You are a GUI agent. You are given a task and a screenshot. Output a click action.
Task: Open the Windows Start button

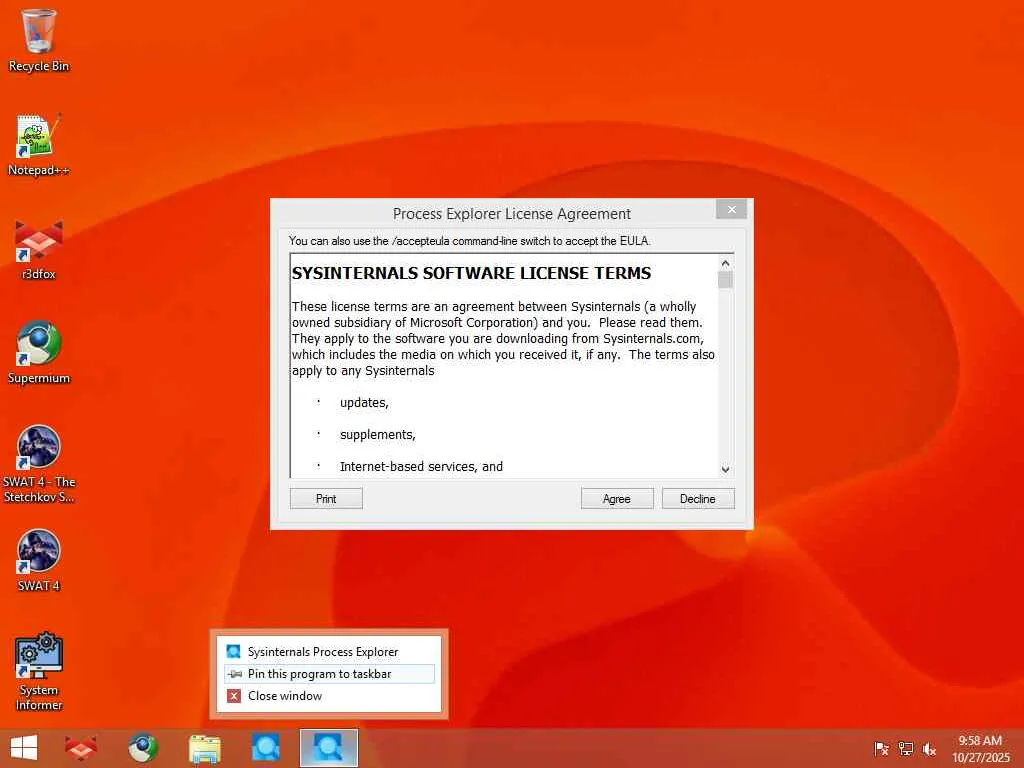click(x=24, y=748)
